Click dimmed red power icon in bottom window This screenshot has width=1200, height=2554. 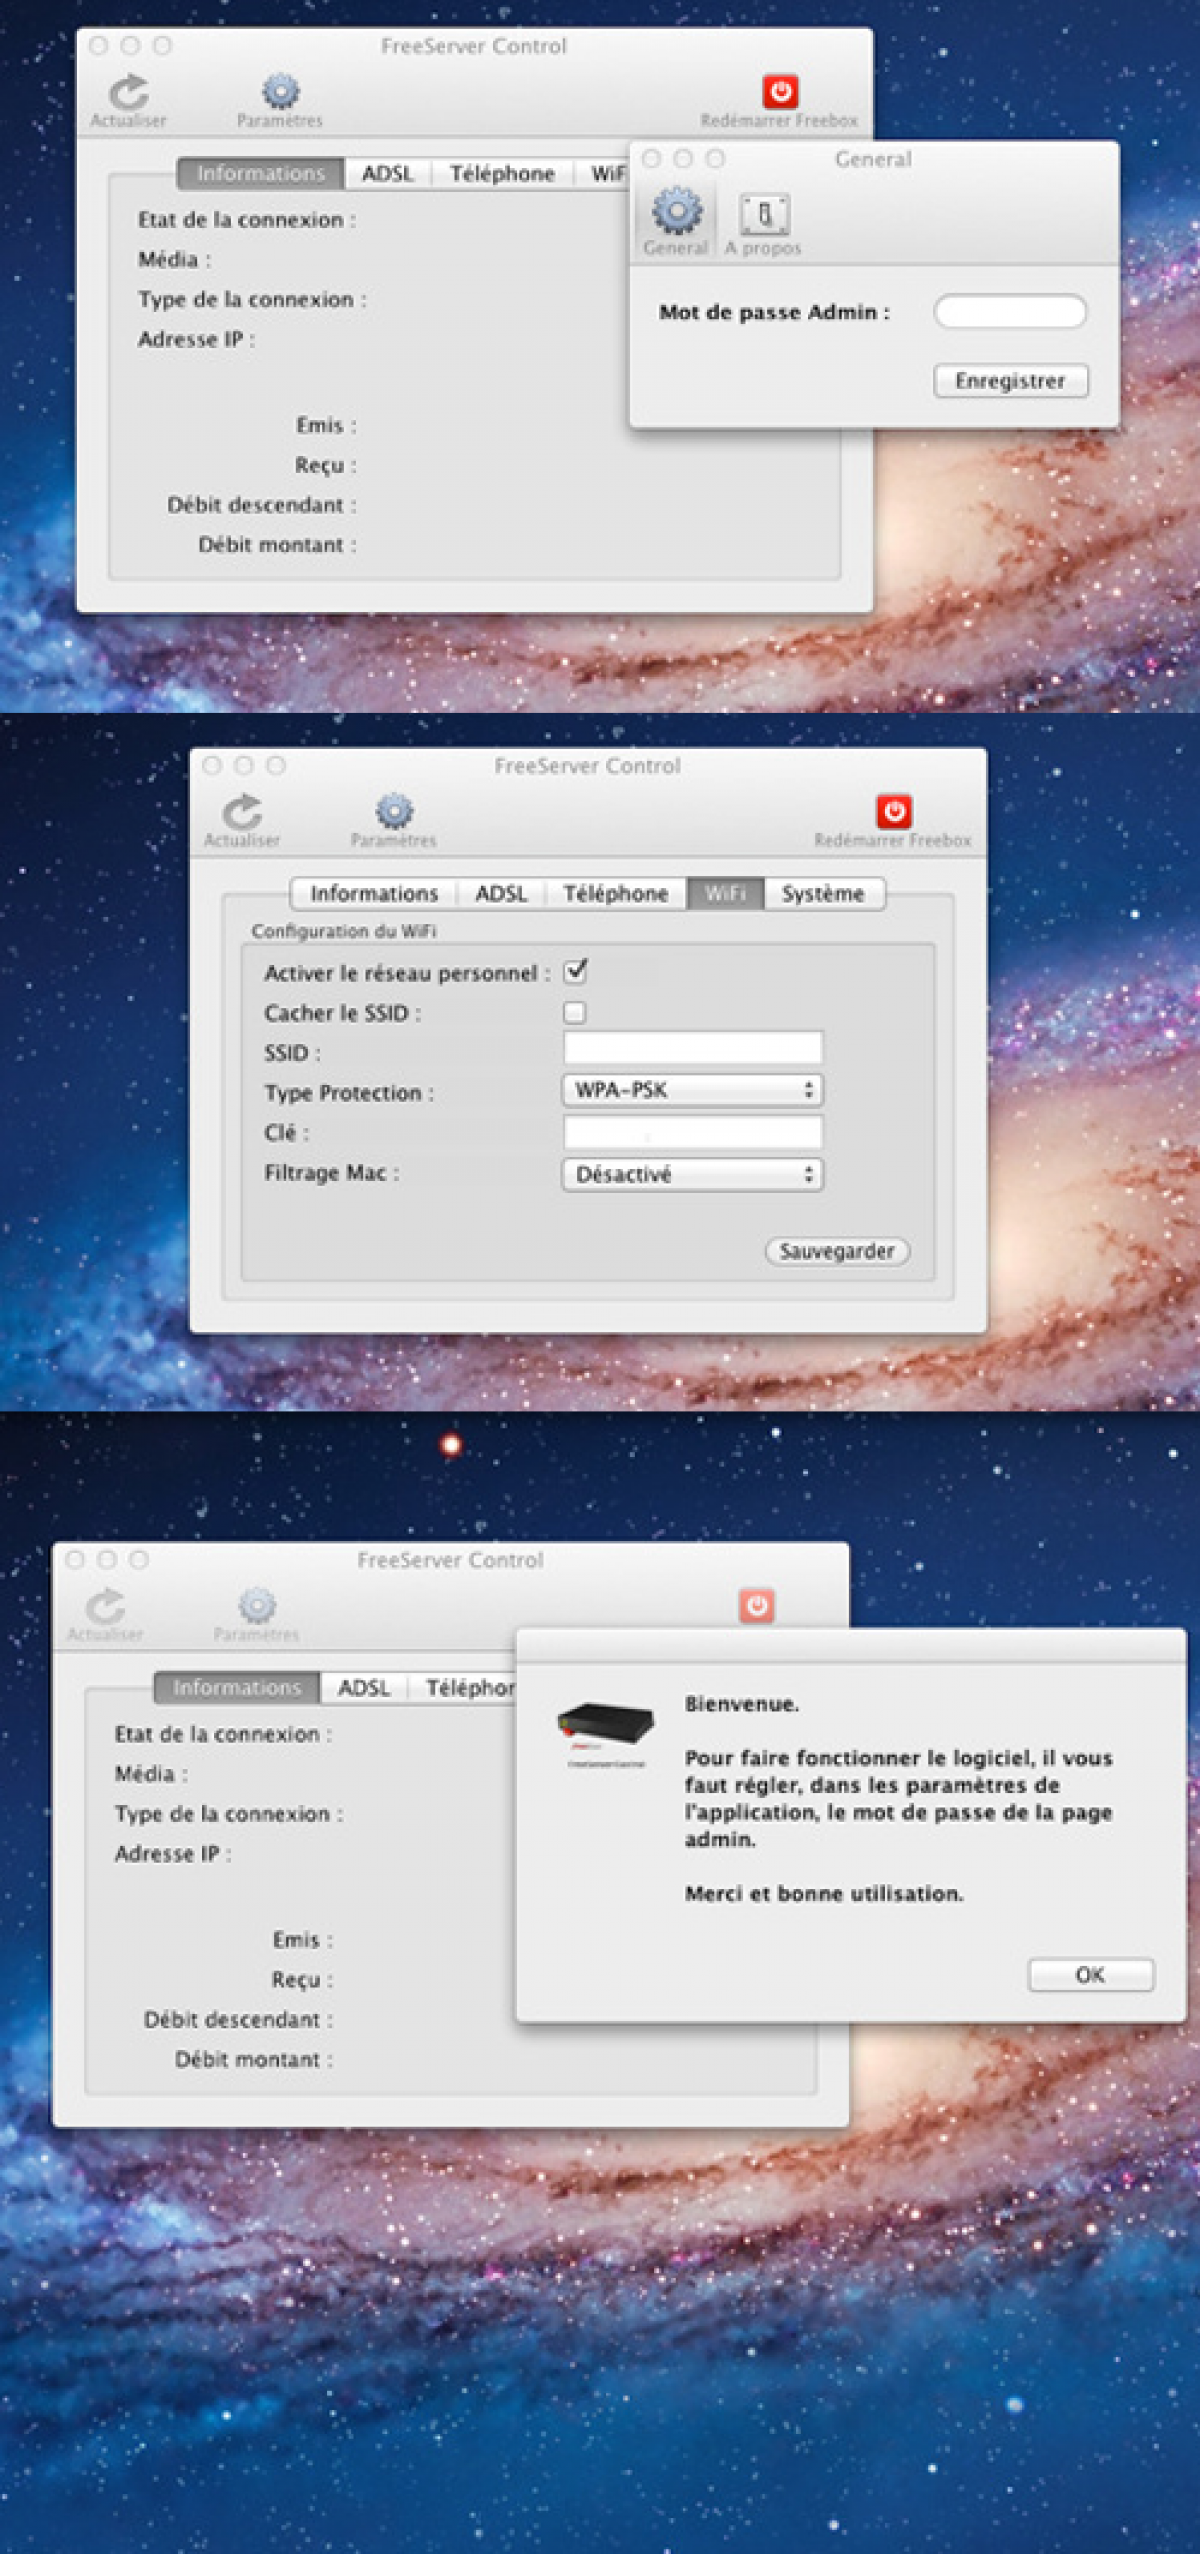[757, 1606]
